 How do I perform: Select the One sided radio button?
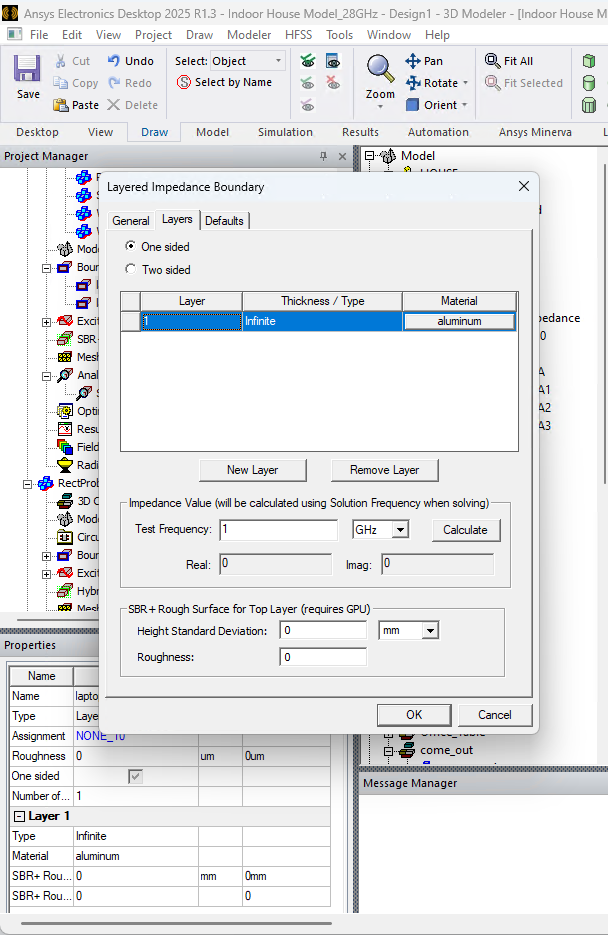tap(131, 246)
